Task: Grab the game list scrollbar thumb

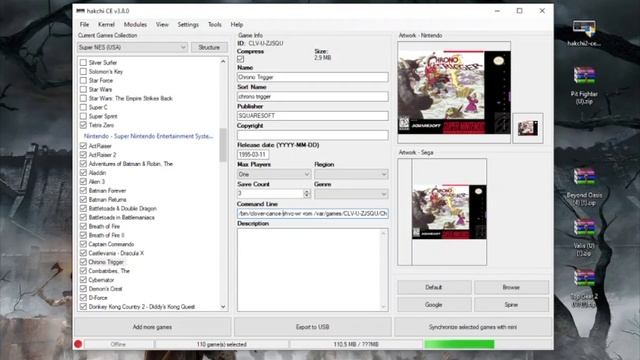Action: [223, 144]
